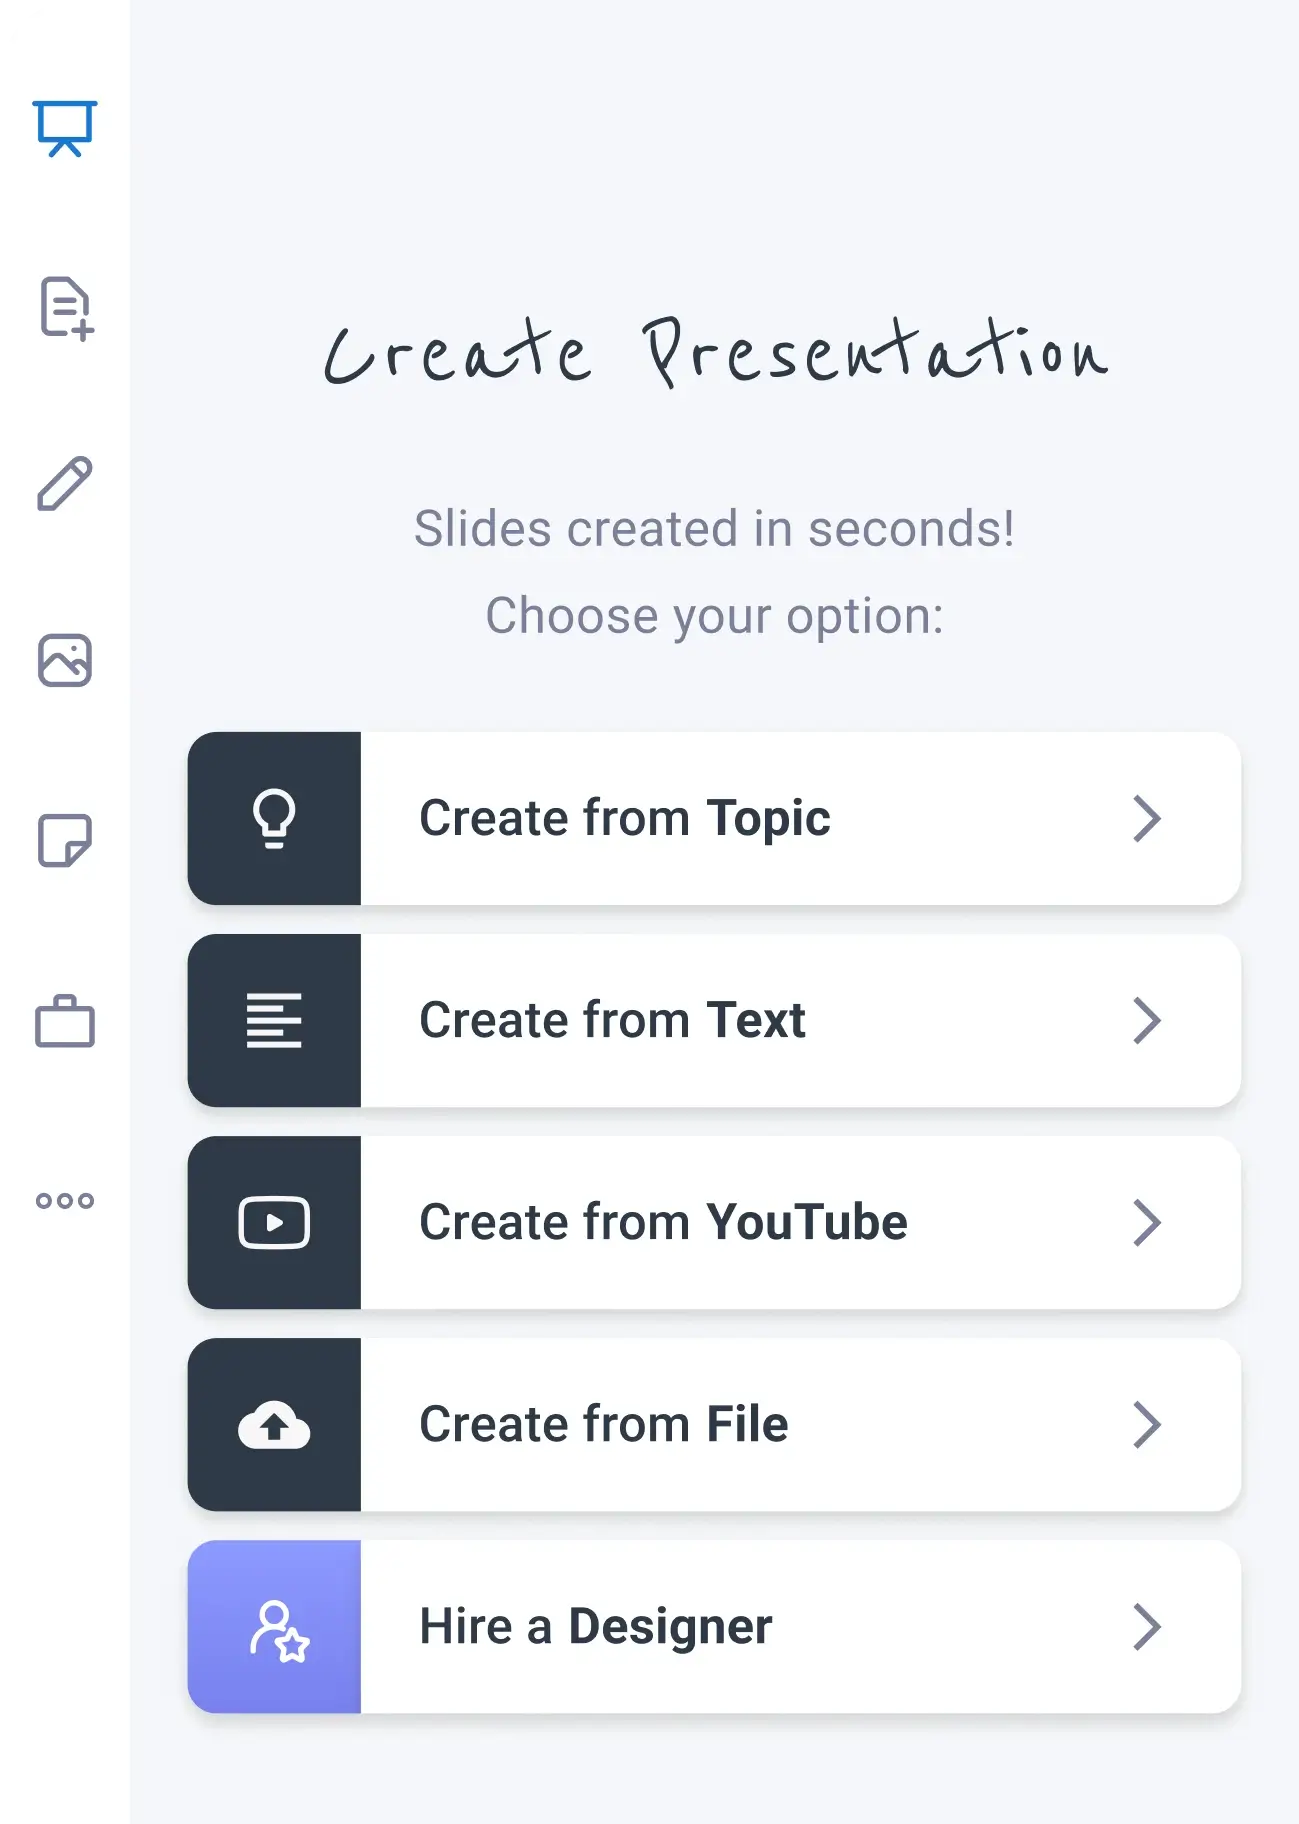Click the text lines icon tile
1299x1824 pixels.
[x=274, y=1021]
